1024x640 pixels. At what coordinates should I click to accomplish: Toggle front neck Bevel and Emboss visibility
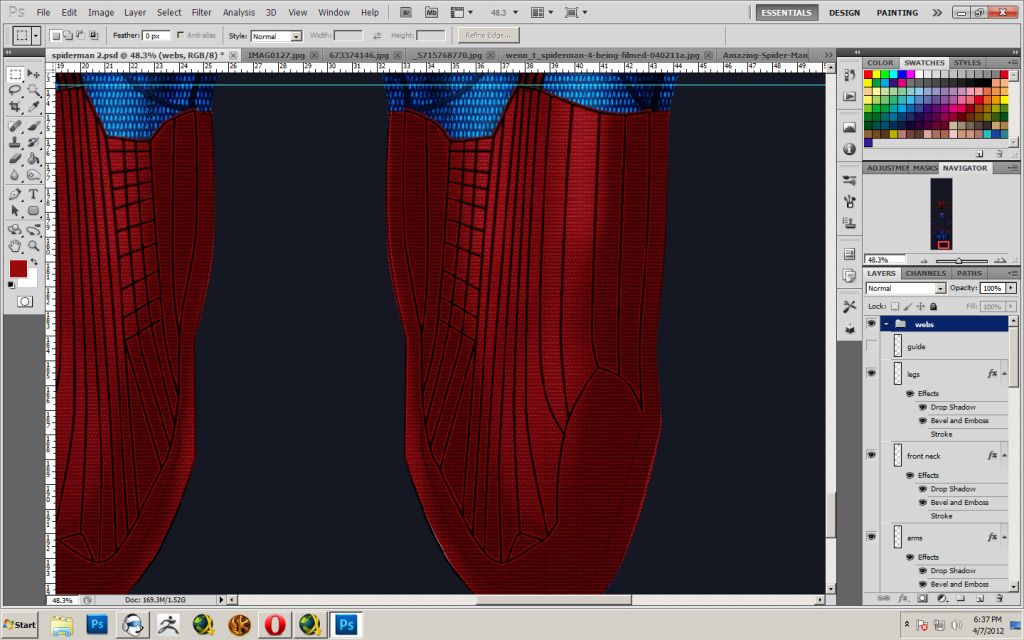point(922,502)
